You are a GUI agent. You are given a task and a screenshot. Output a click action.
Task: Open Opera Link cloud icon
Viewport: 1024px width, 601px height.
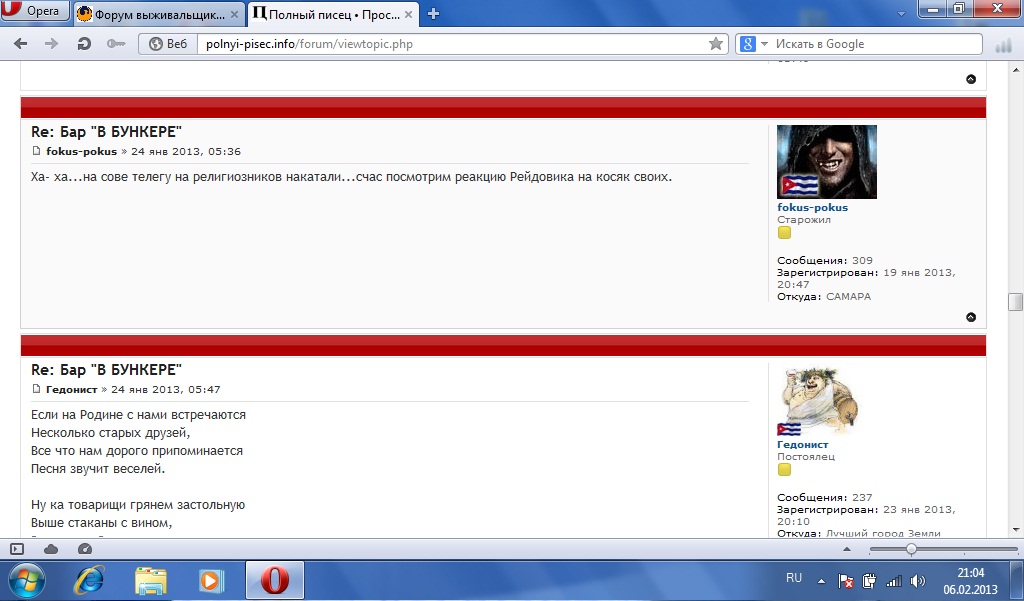pos(50,549)
